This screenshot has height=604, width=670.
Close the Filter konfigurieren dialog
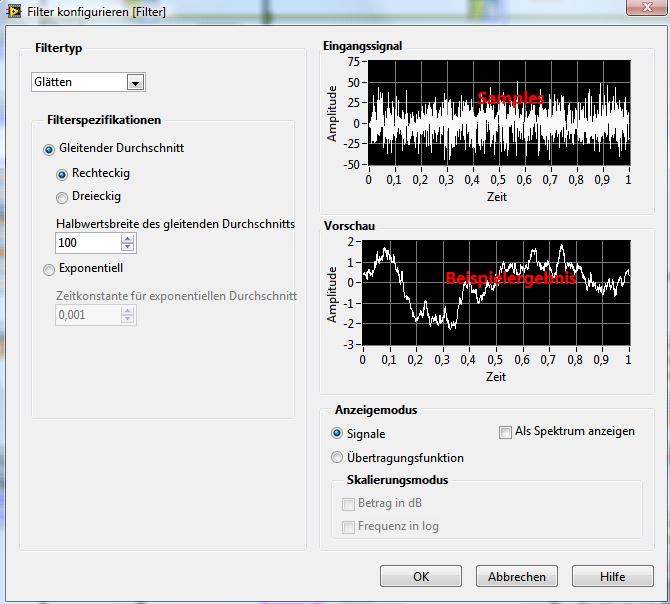point(647,7)
